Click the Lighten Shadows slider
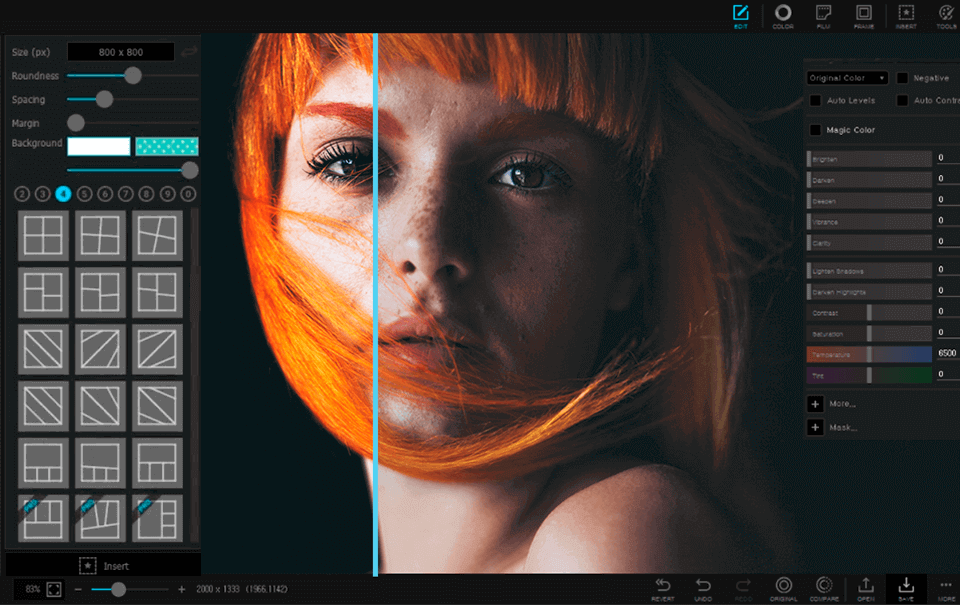 coord(869,271)
